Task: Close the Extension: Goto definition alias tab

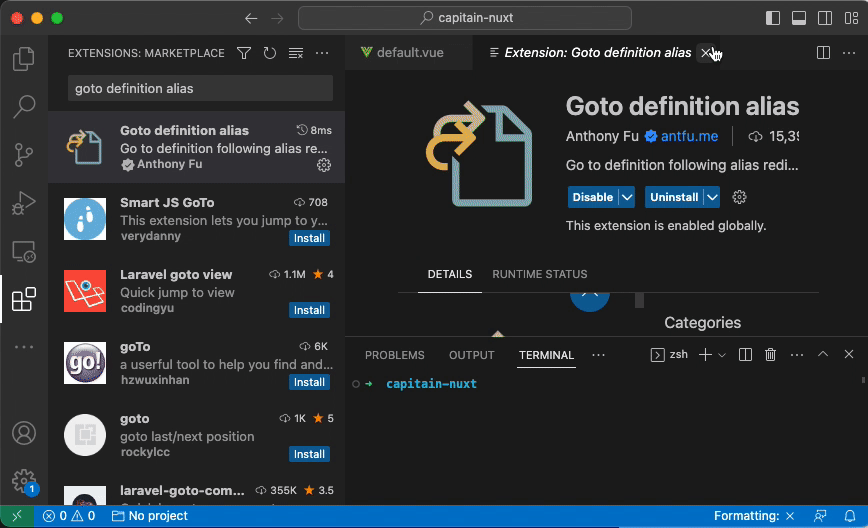Action: click(x=706, y=53)
